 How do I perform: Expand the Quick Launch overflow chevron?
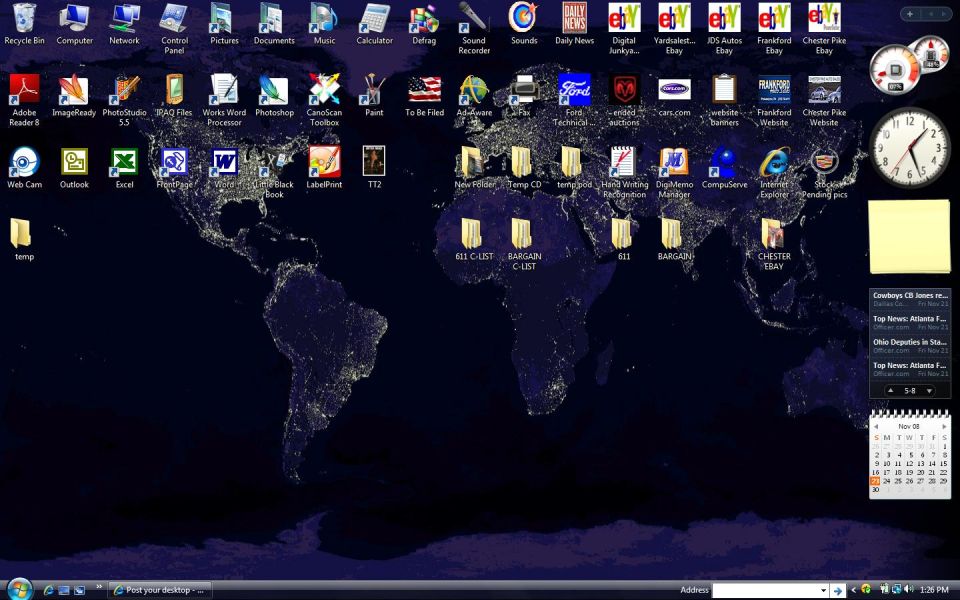pos(99,588)
